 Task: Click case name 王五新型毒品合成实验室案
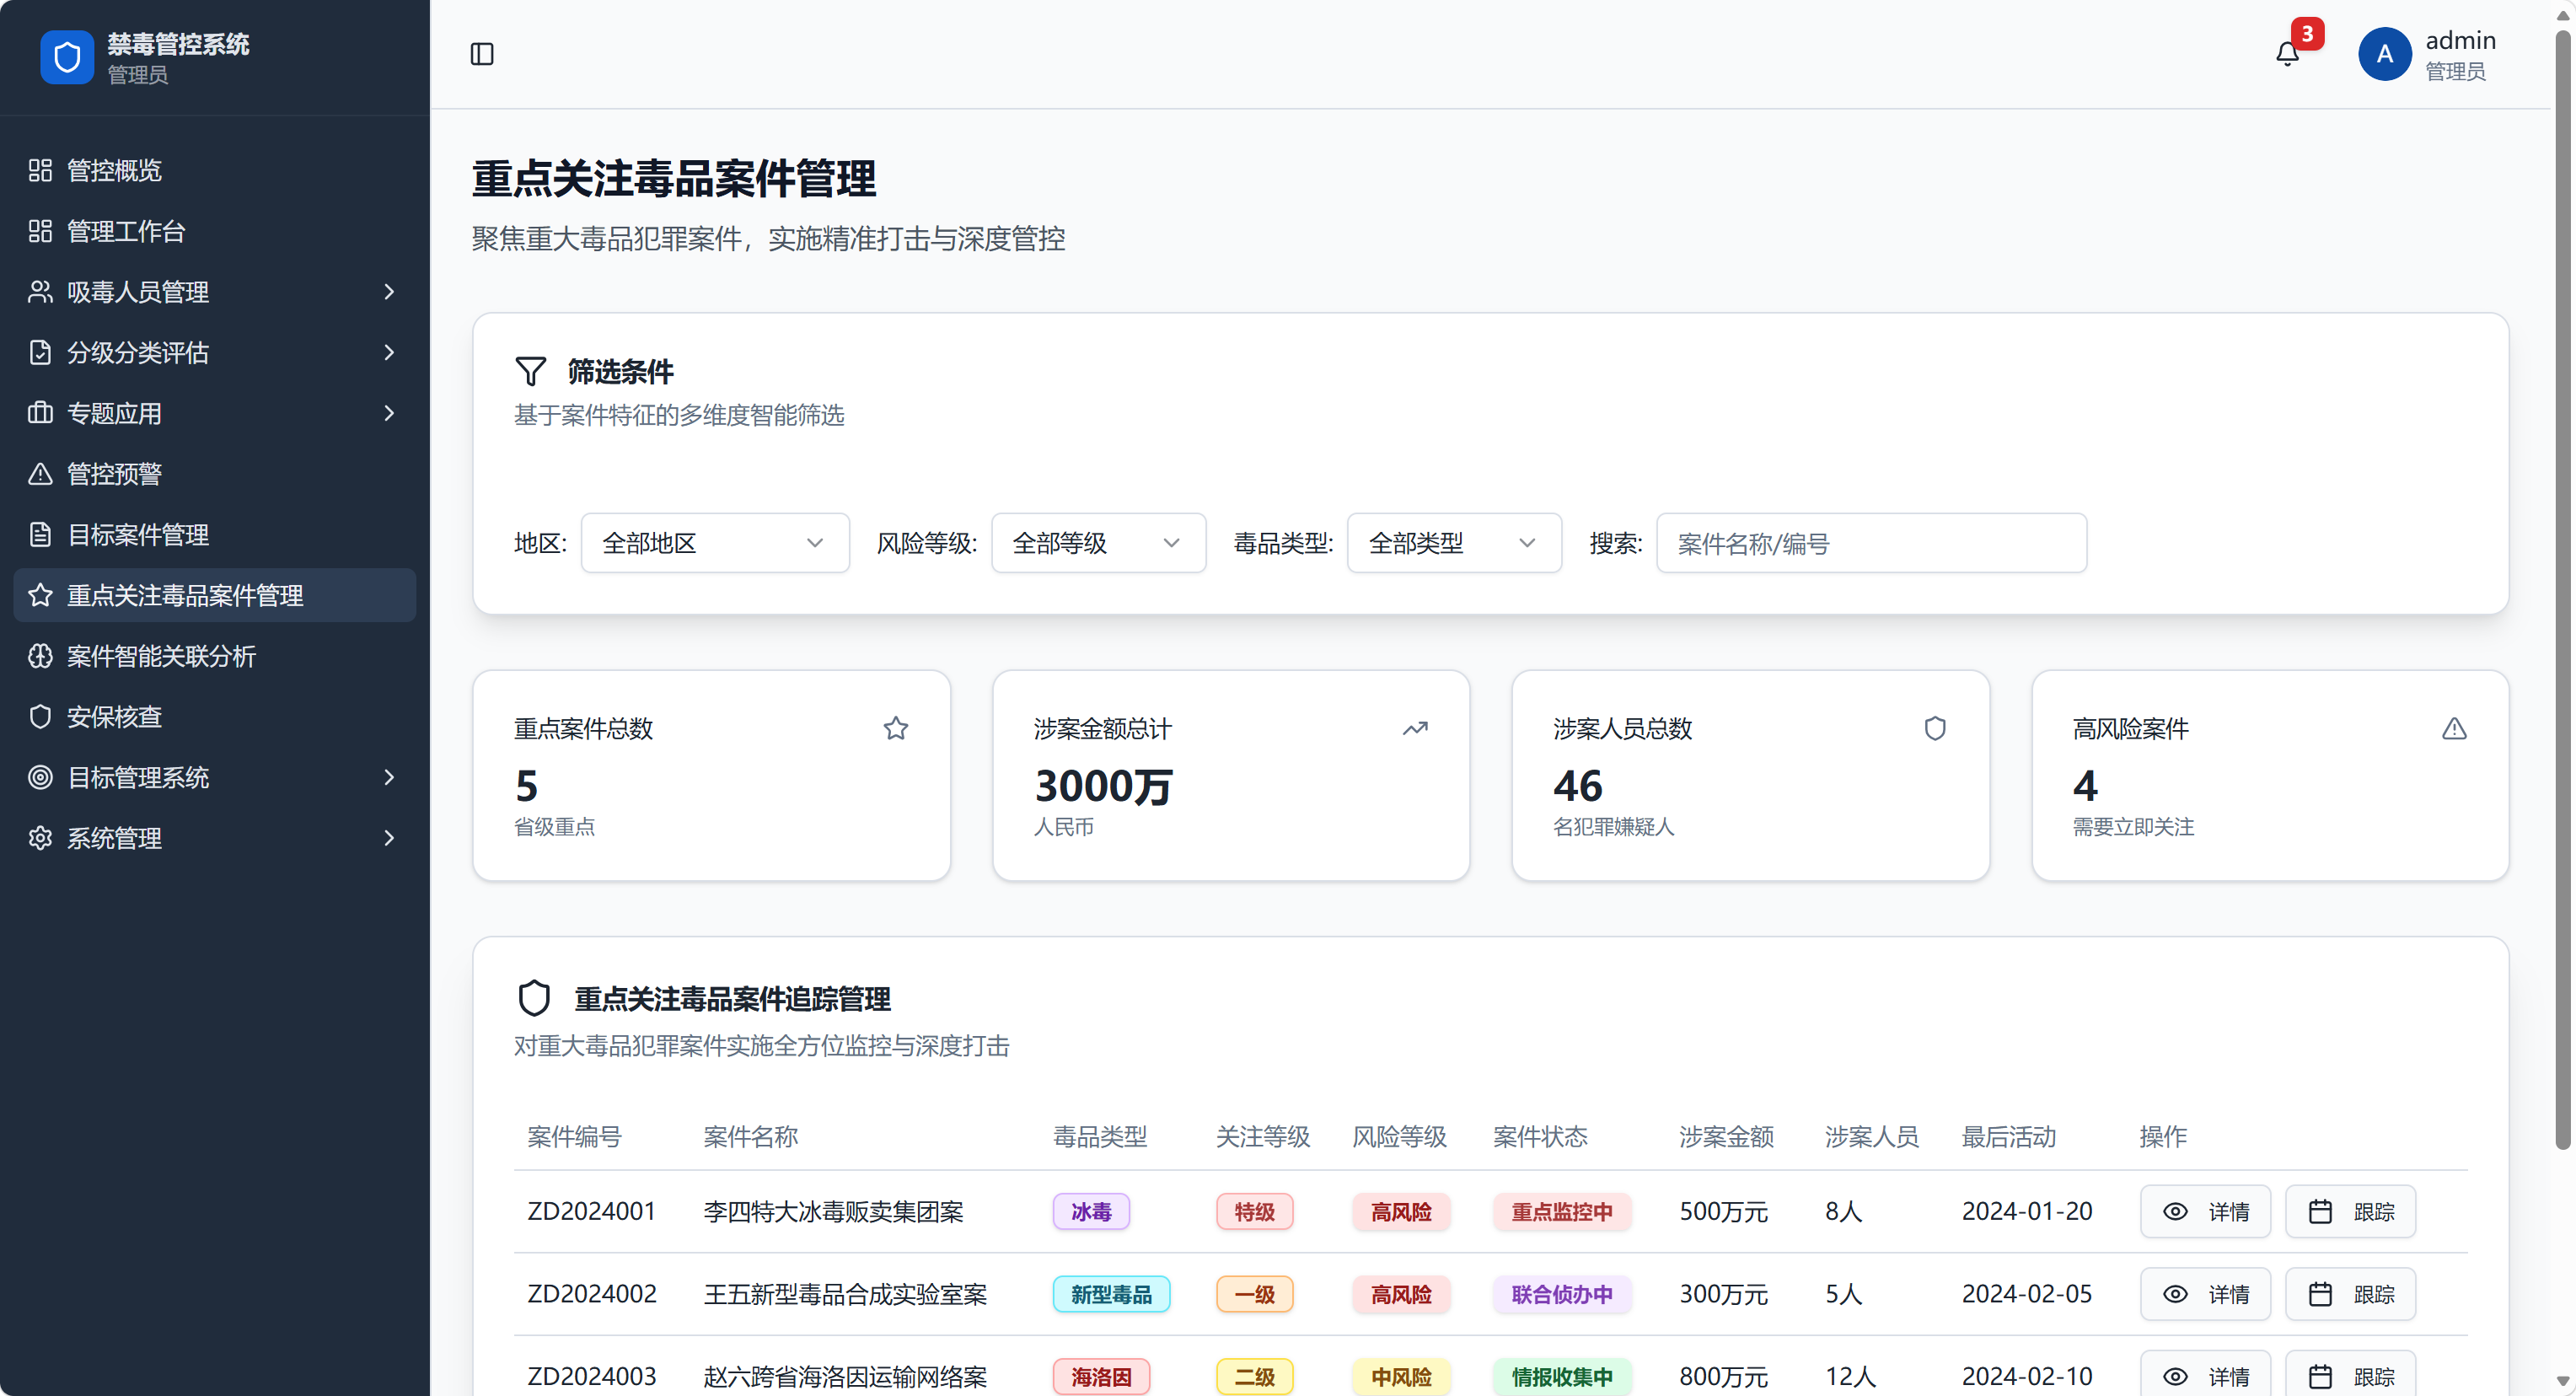845,1294
